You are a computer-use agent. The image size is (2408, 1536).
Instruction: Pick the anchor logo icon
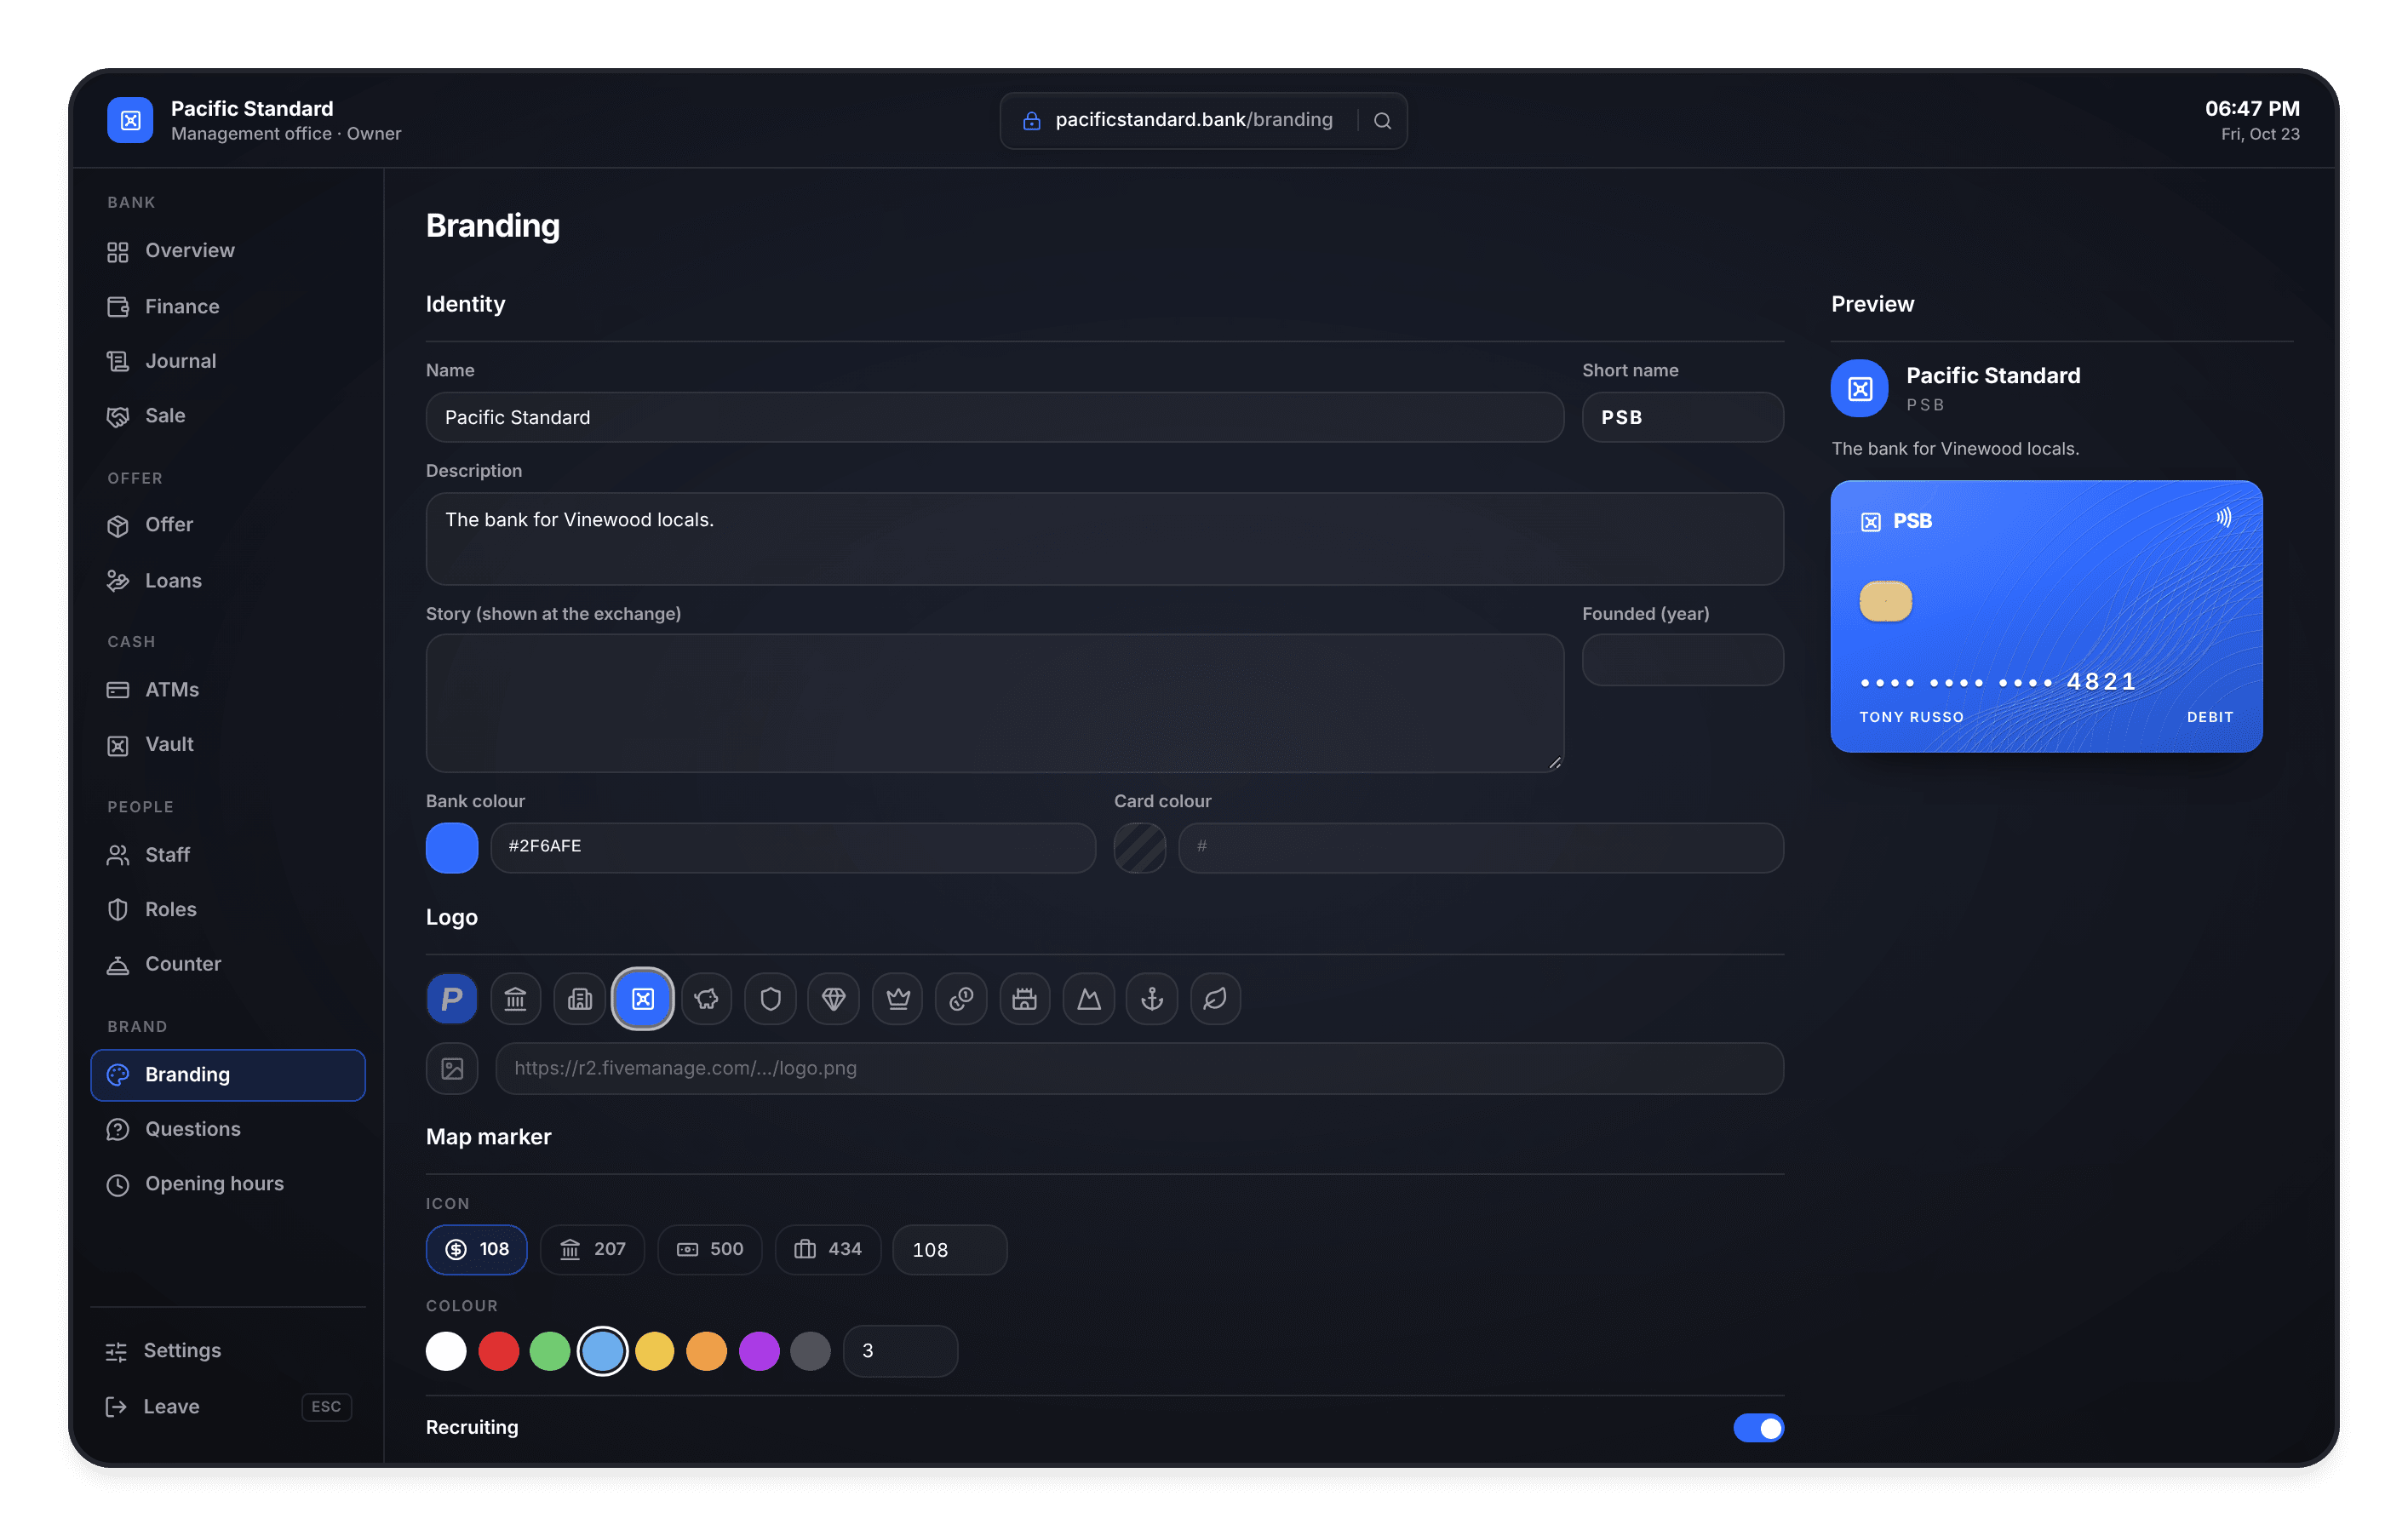point(1152,998)
